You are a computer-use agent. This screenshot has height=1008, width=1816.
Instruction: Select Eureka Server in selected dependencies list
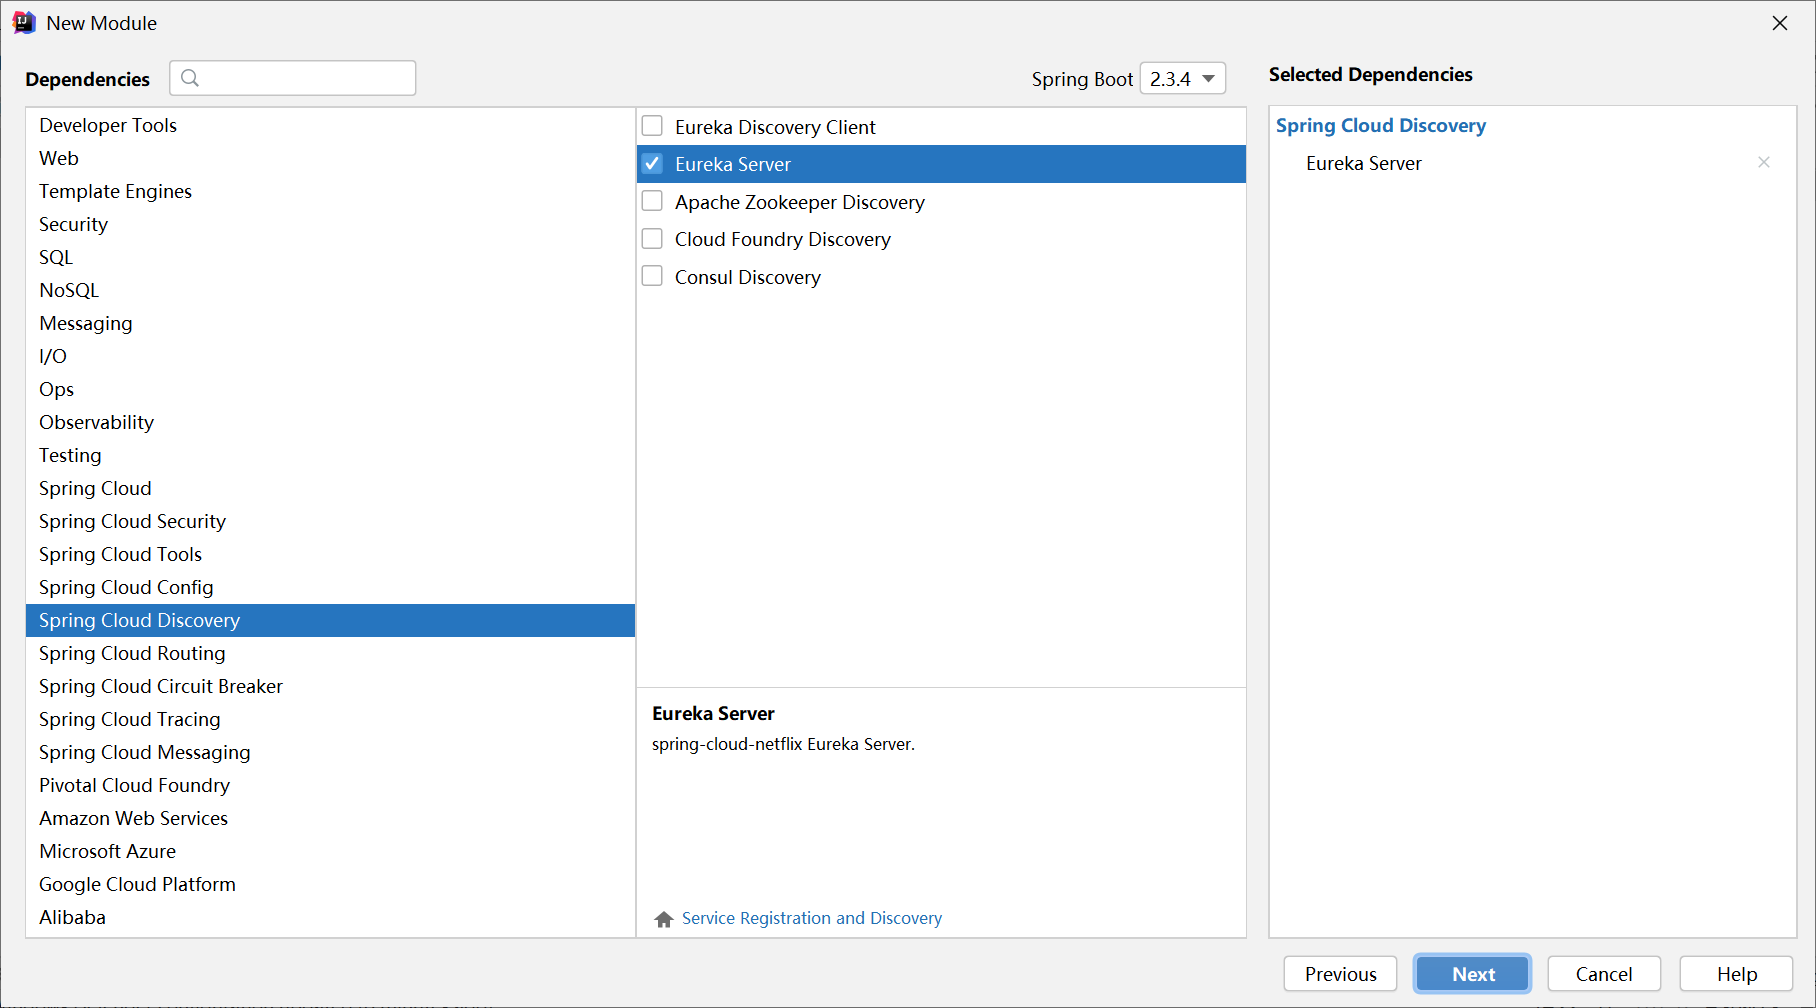[x=1364, y=163]
